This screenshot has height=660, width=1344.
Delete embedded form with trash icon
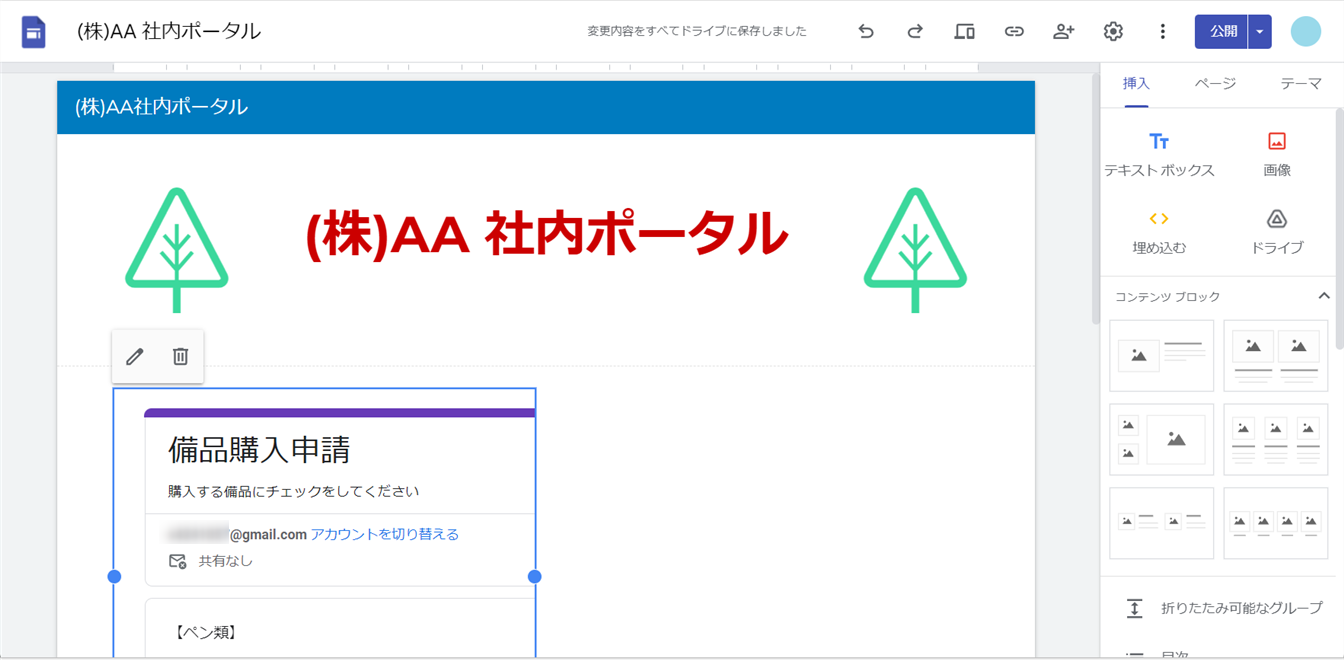(180, 357)
